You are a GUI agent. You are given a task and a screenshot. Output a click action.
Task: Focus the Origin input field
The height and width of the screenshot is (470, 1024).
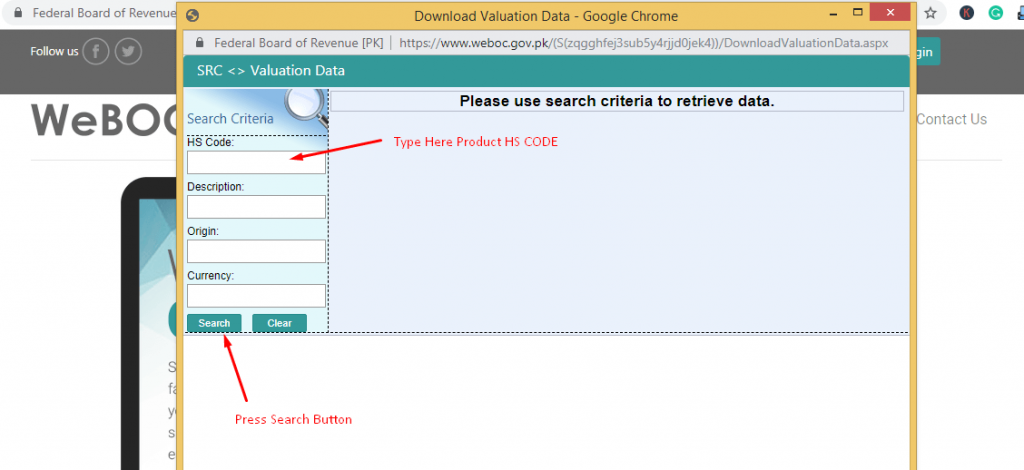click(x=256, y=251)
